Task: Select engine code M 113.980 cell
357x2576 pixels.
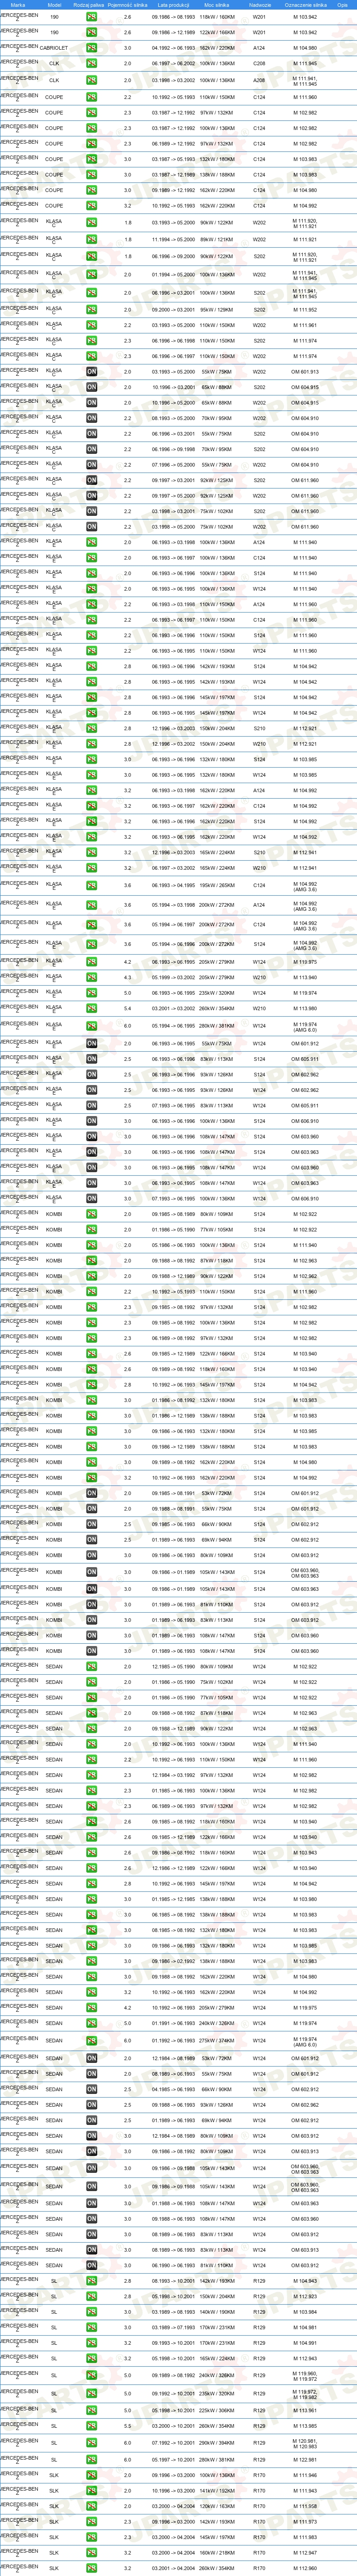Action: 305,1008
